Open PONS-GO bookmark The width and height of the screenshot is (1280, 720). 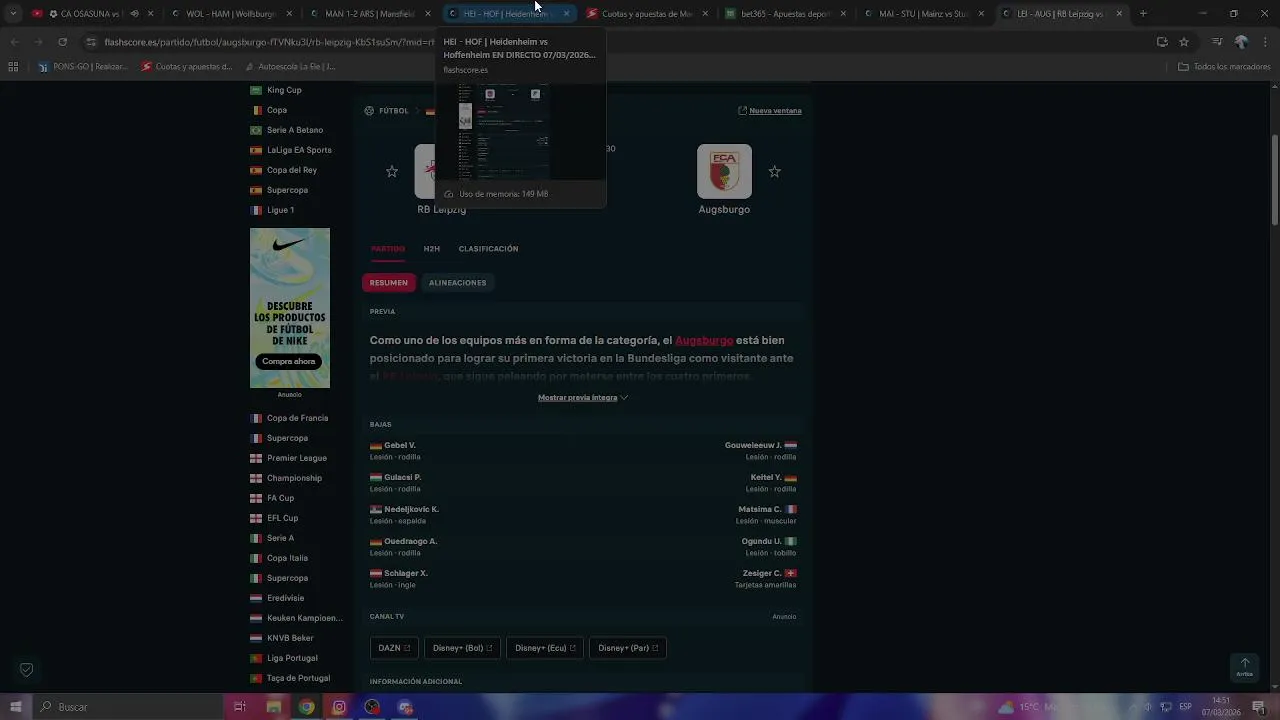84,67
